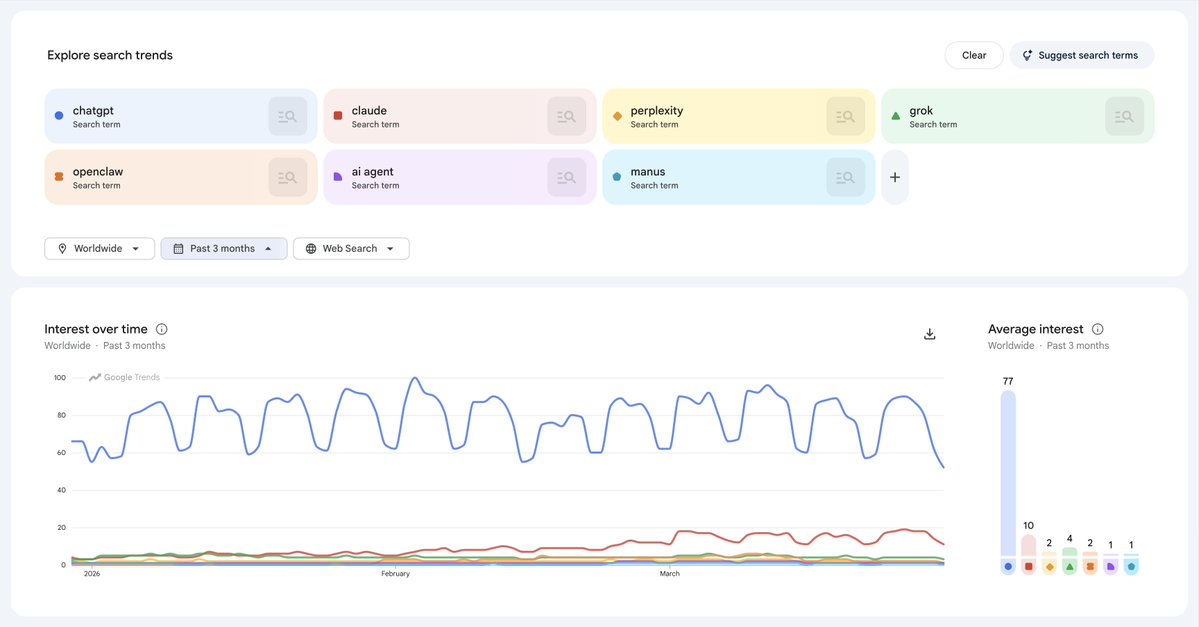1199x627 pixels.
Task: Click the '2026' axis label
Action: tap(92, 573)
